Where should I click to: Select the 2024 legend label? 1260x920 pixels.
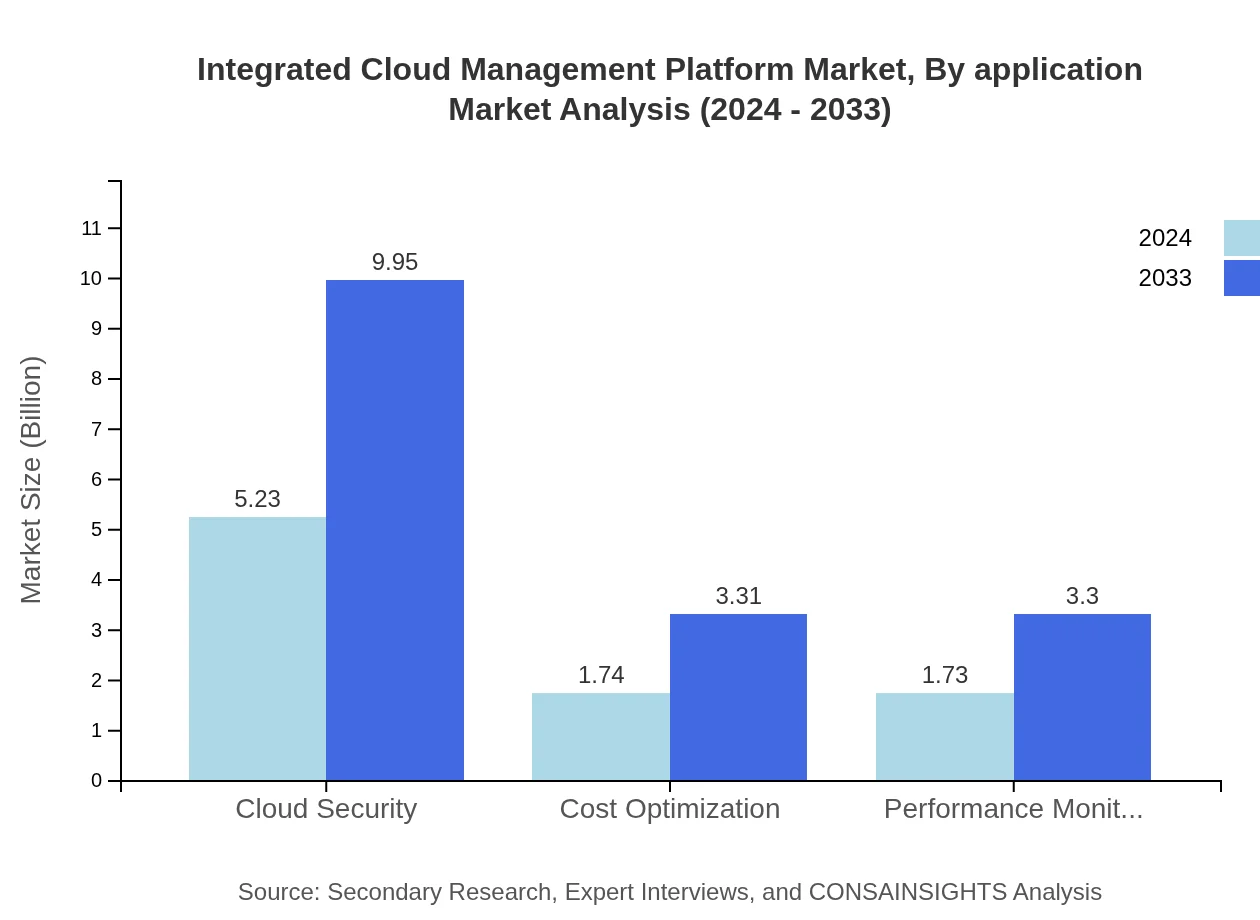[1165, 238]
